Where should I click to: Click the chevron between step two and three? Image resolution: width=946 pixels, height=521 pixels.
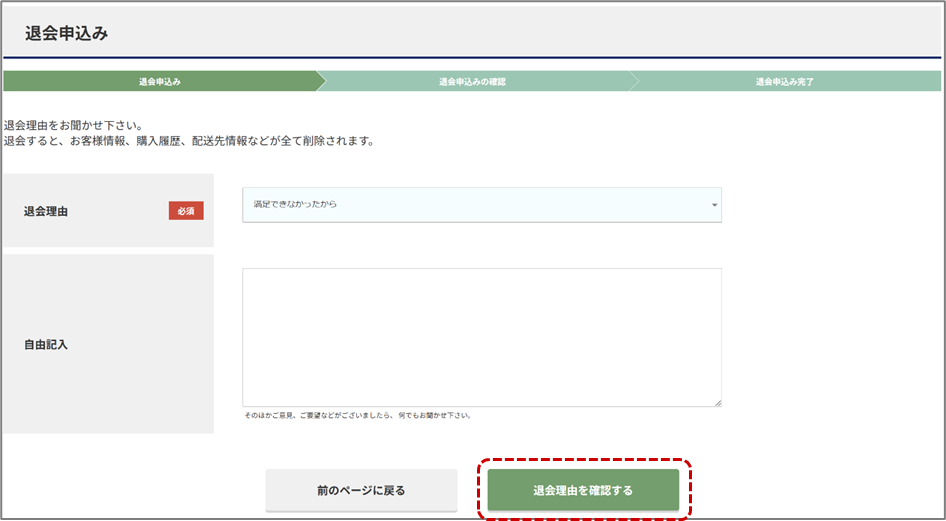(x=633, y=81)
